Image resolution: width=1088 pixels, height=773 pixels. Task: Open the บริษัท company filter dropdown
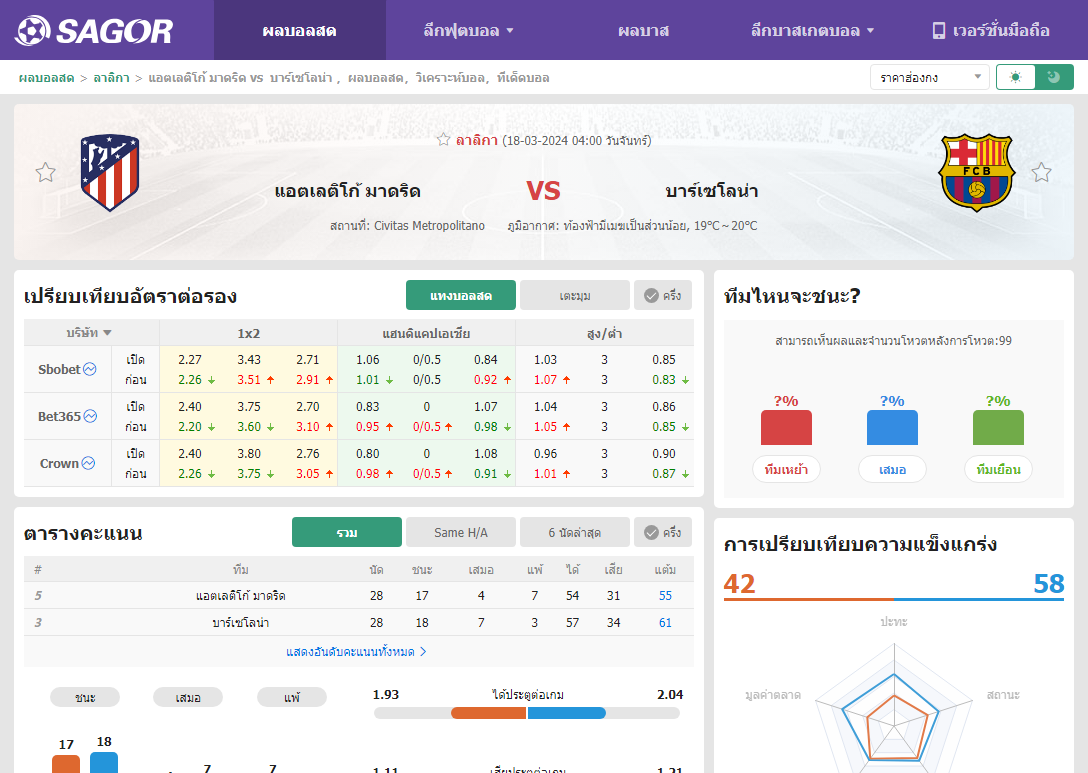89,333
